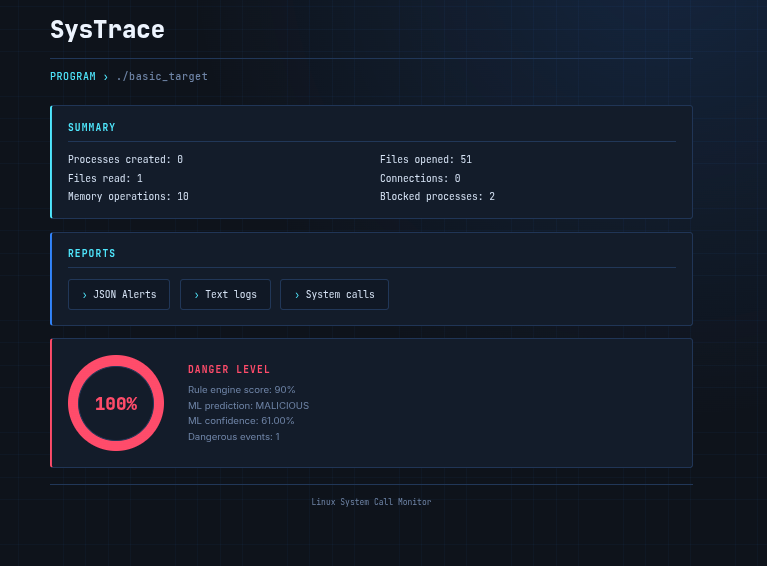Click the DANGER LEVEL heading

click(229, 369)
